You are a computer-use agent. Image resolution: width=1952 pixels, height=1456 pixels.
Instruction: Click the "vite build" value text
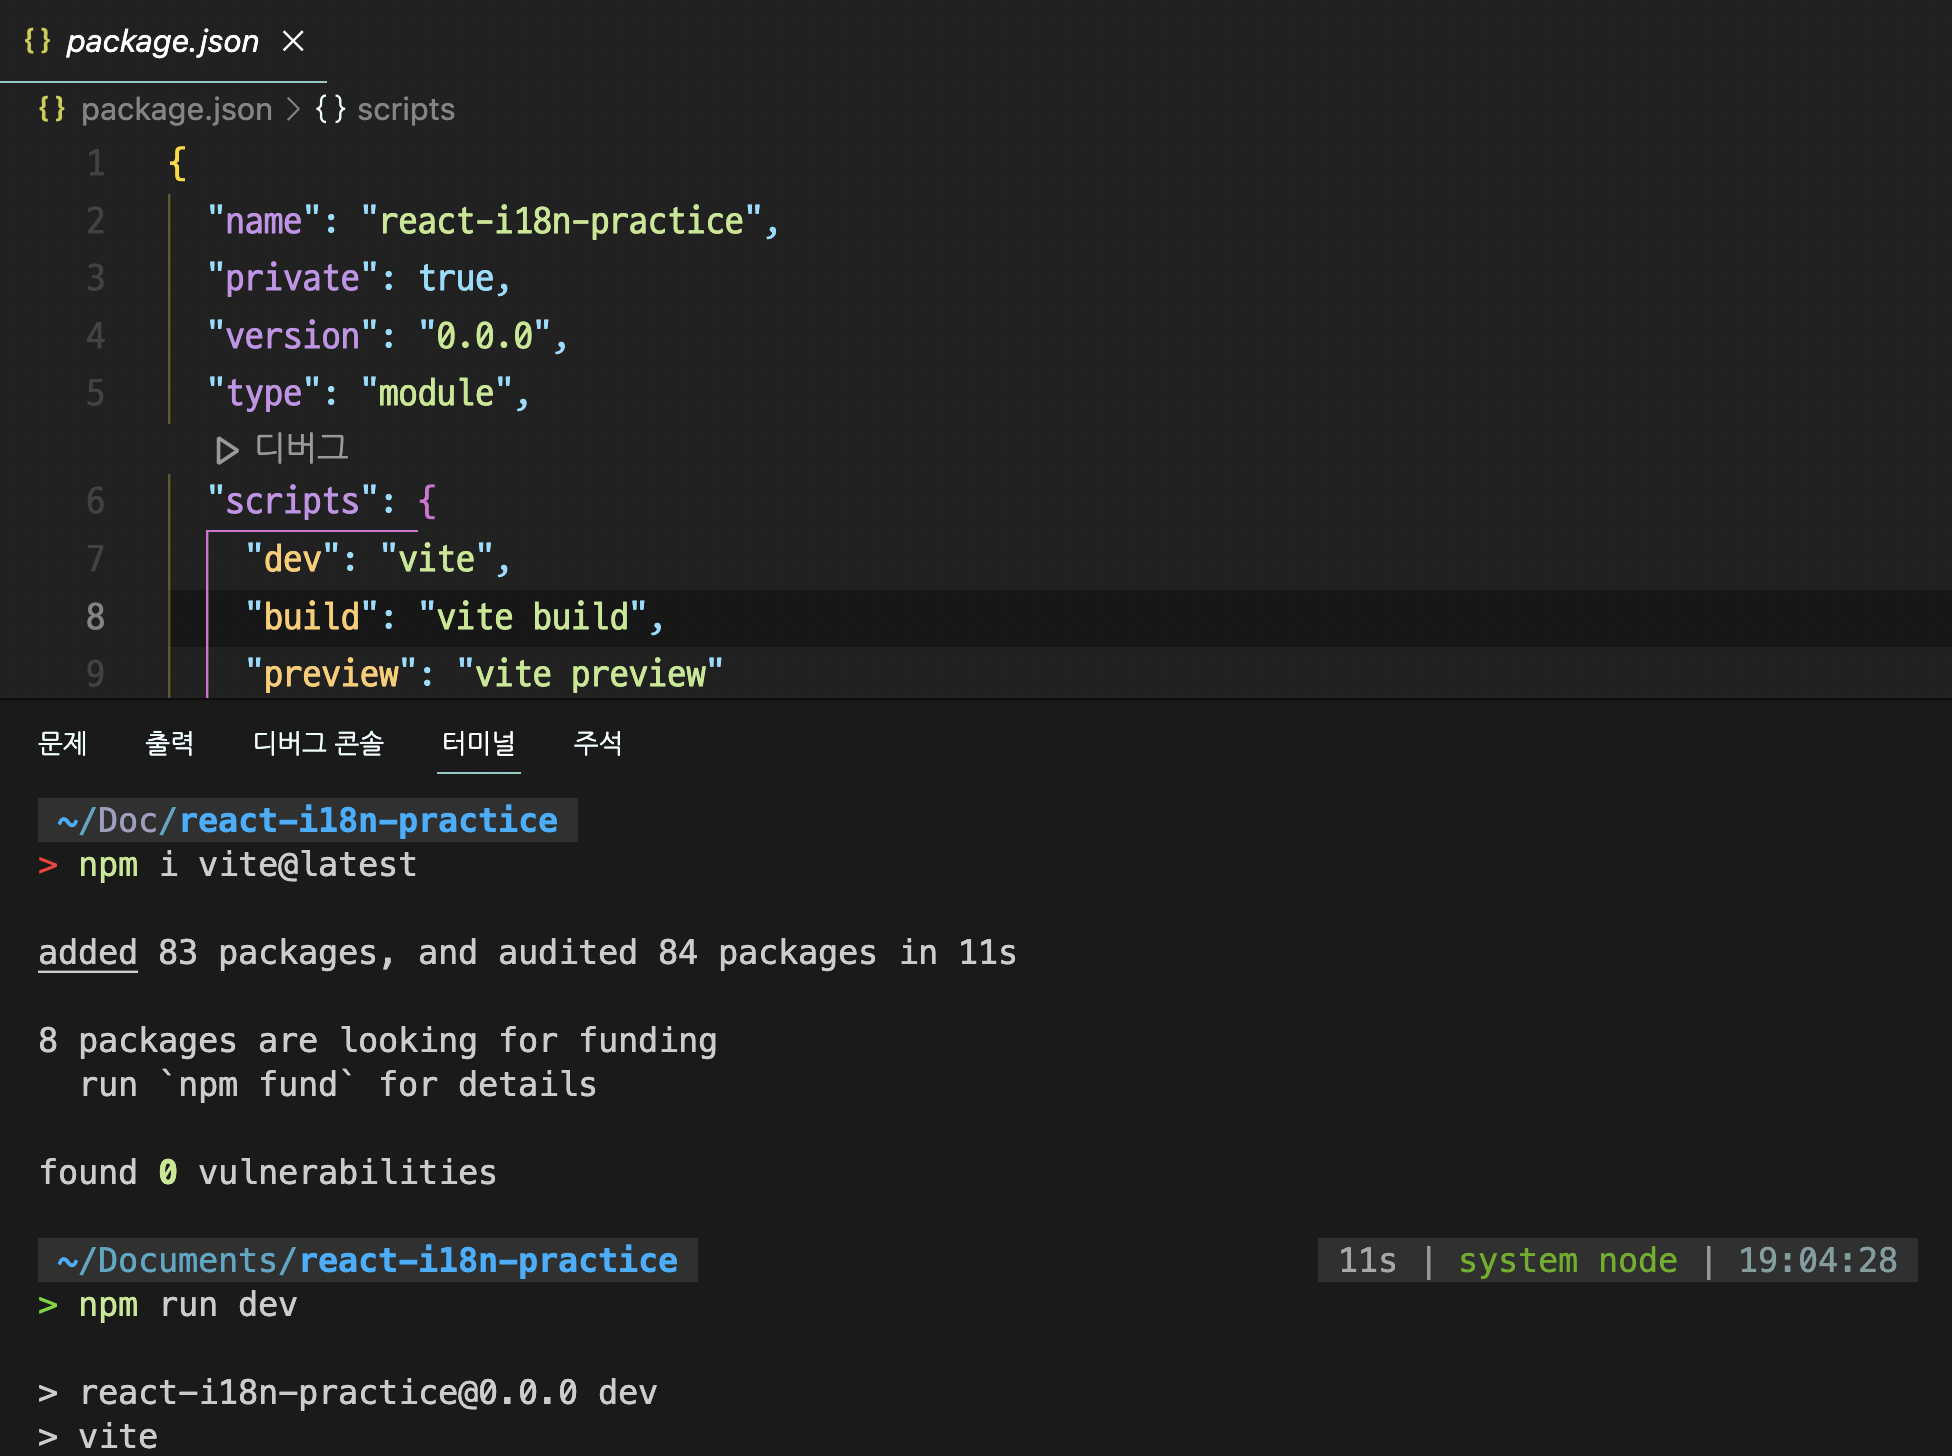(x=533, y=617)
